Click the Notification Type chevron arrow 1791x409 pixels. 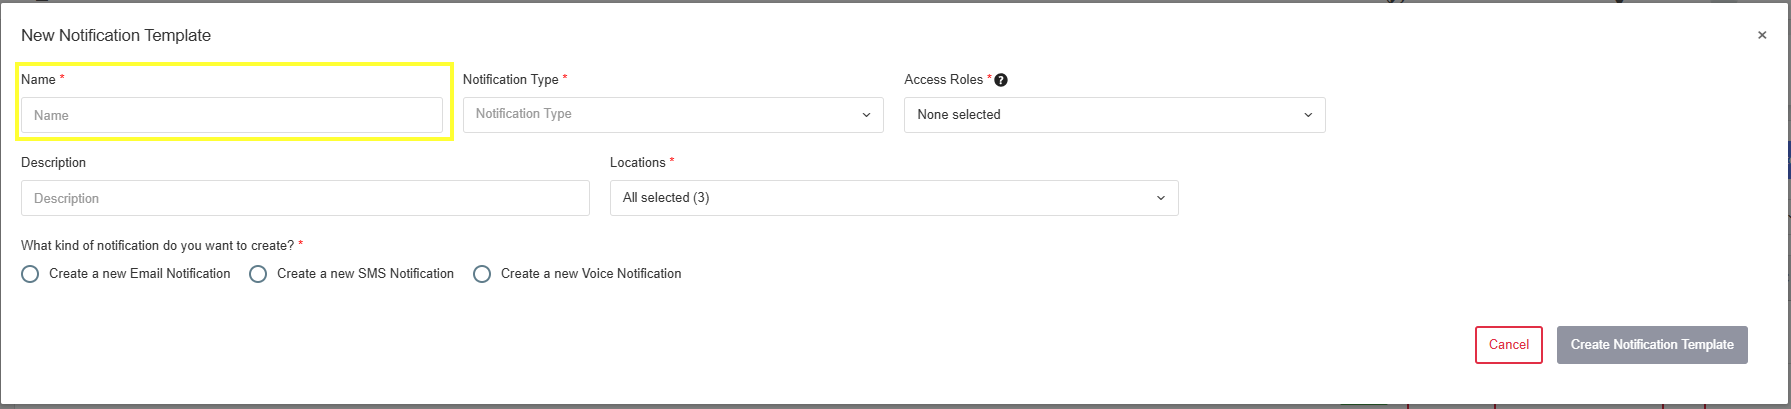(866, 115)
